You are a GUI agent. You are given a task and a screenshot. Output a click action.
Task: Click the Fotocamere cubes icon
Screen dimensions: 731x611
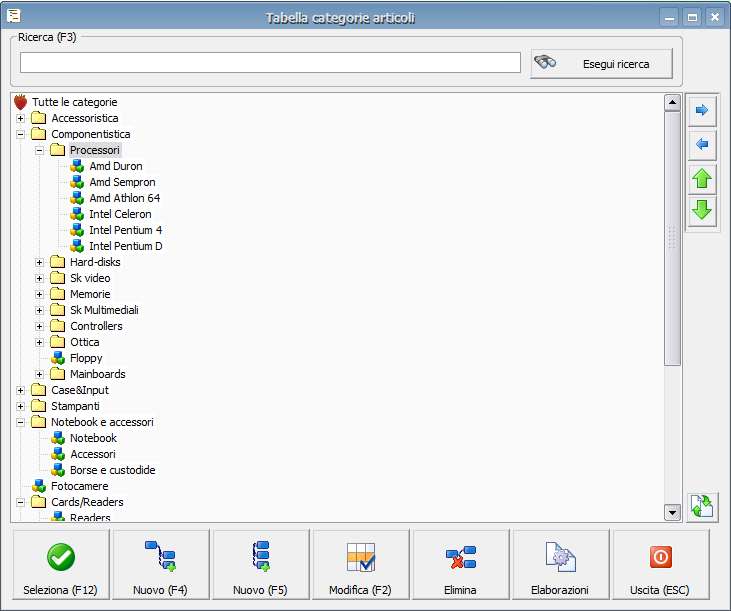[x=39, y=486]
